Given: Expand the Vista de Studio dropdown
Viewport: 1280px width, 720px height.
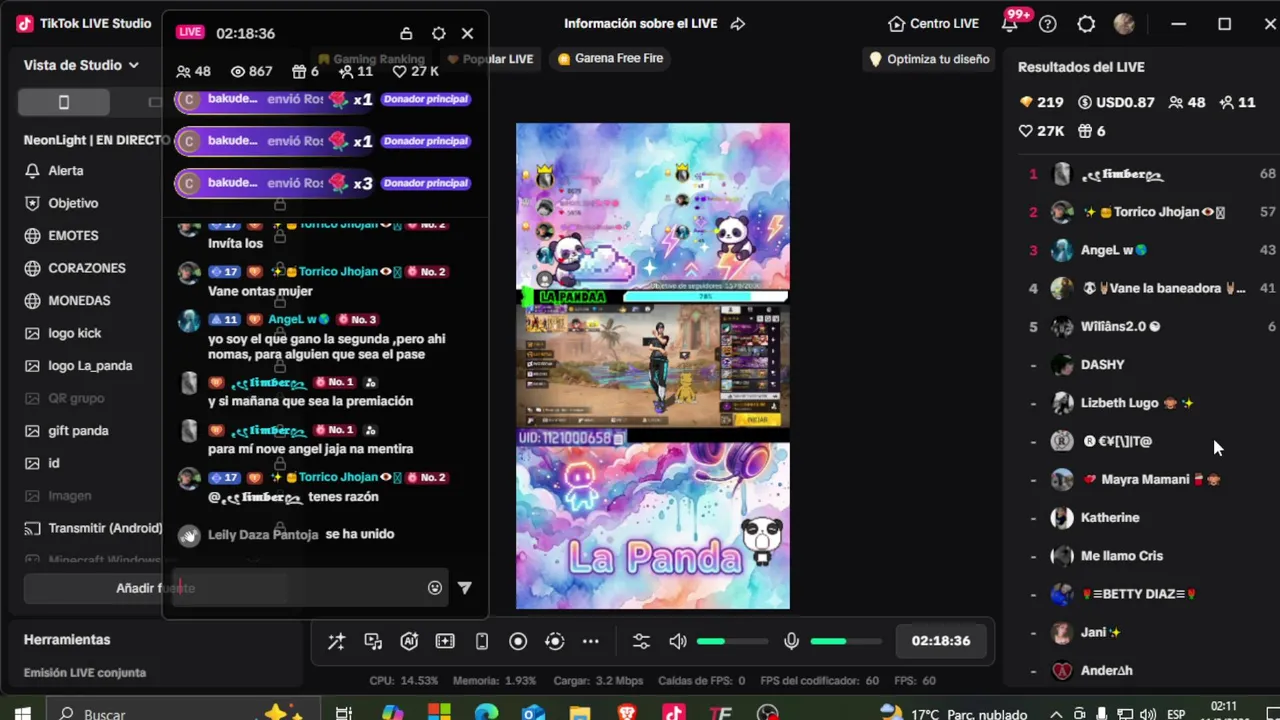Looking at the screenshot, I should point(81,65).
